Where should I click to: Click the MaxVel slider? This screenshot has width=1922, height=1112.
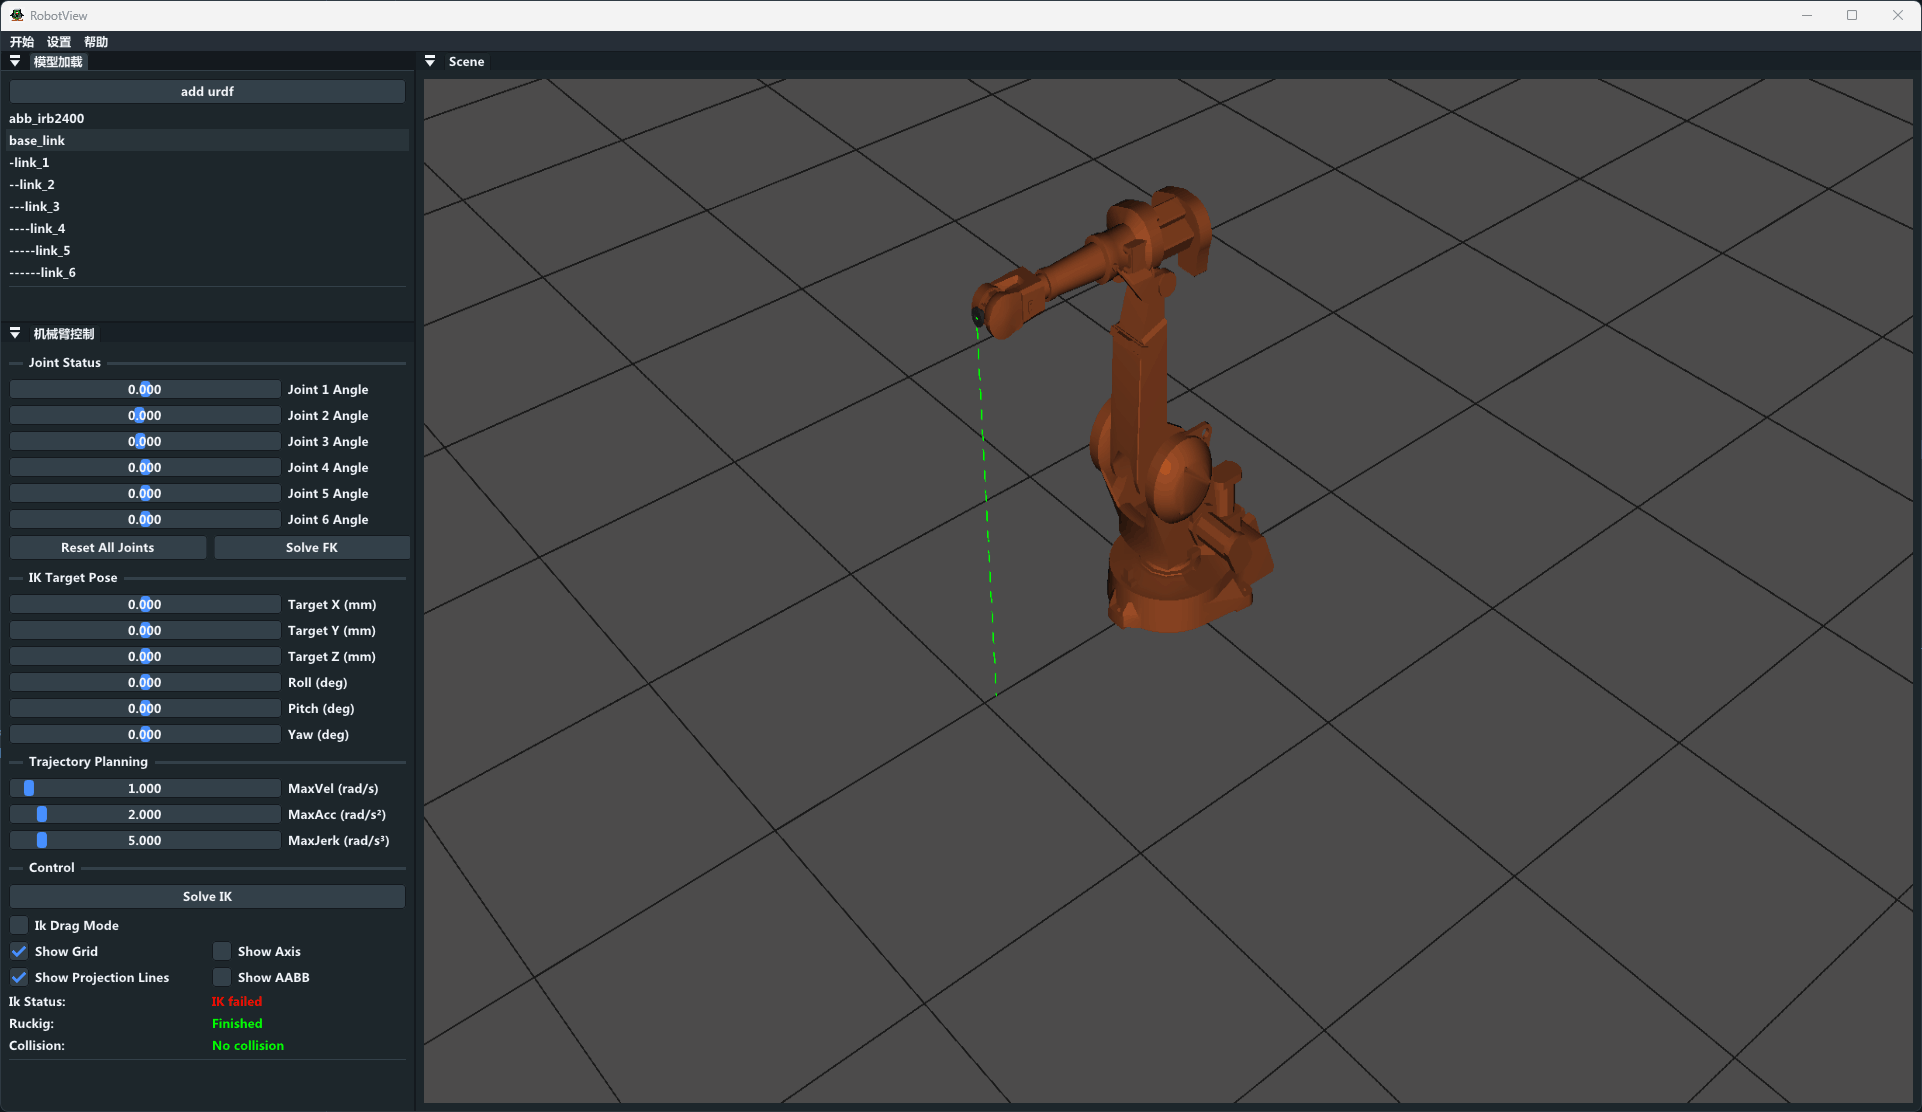click(x=145, y=788)
